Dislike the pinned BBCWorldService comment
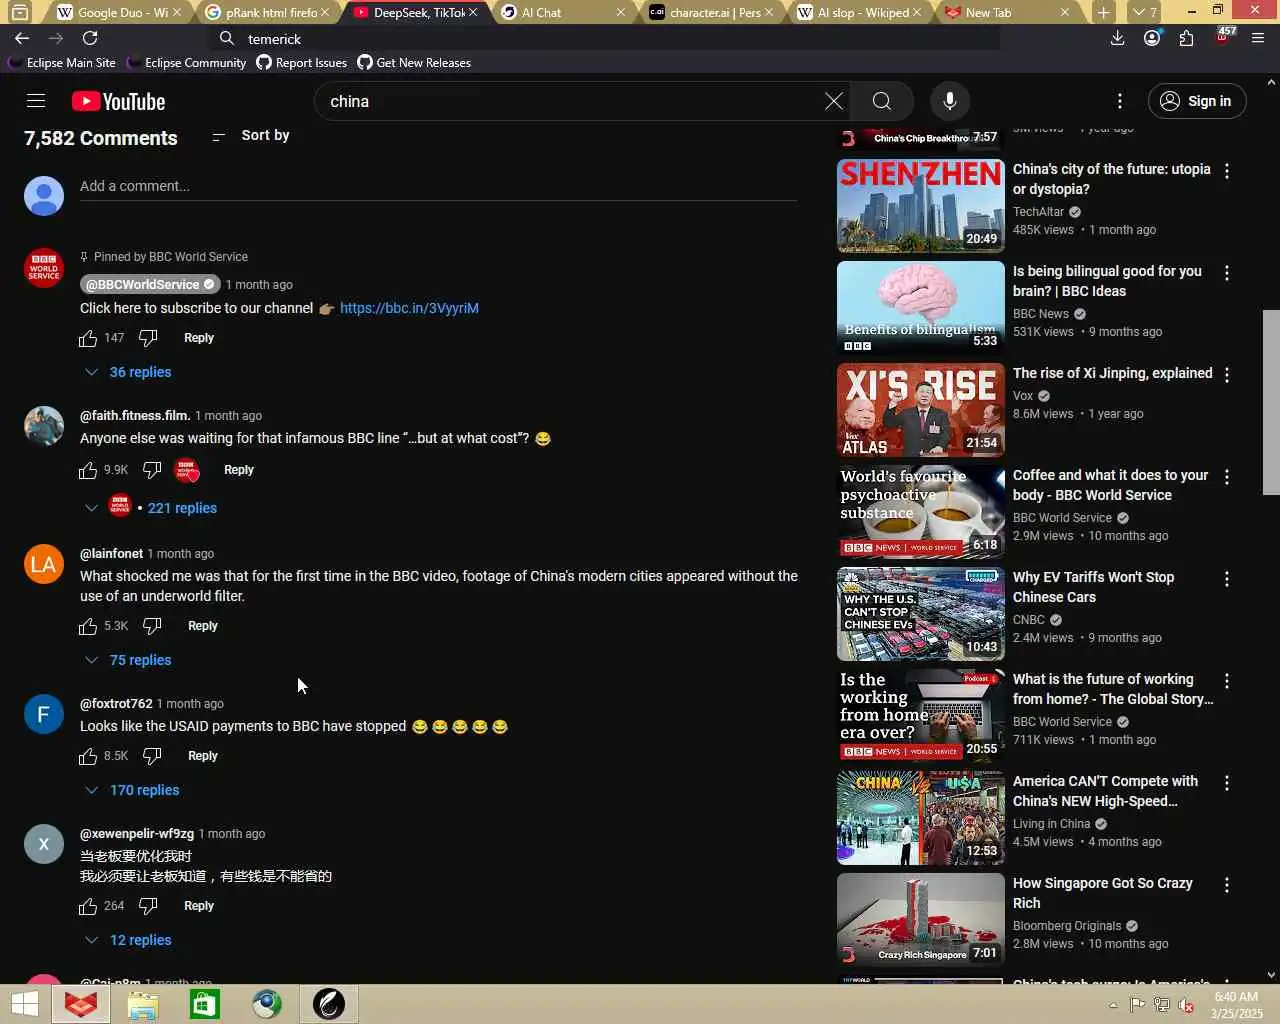 148,338
